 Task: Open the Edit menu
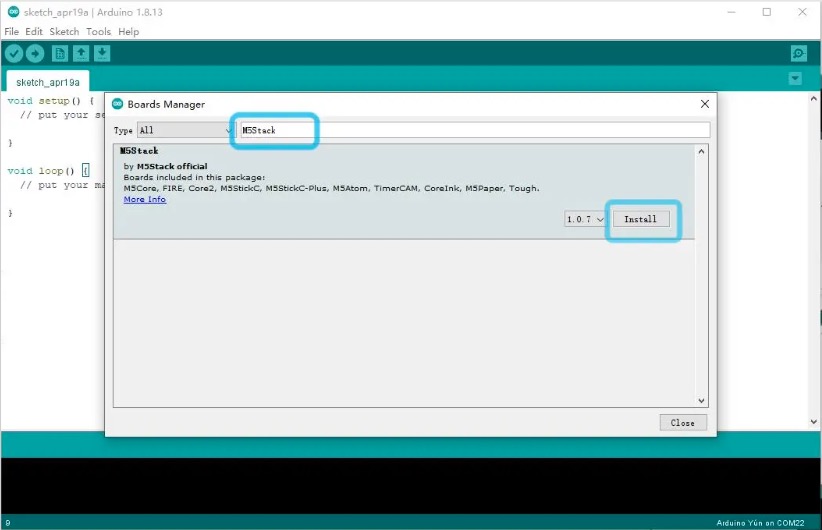tap(34, 31)
